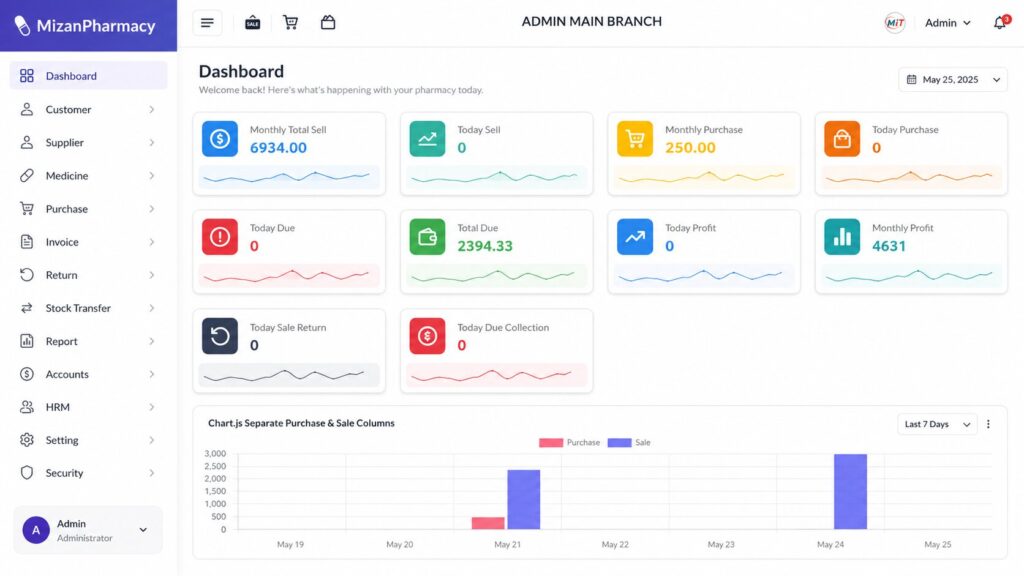Click the May 24 Sale bar
The image size is (1024, 576).
tap(850, 492)
